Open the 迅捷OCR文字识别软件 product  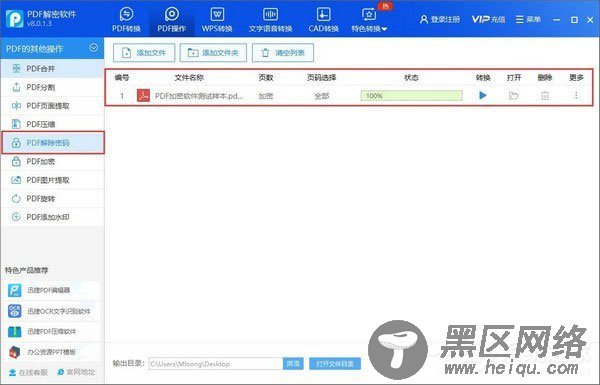[52, 311]
